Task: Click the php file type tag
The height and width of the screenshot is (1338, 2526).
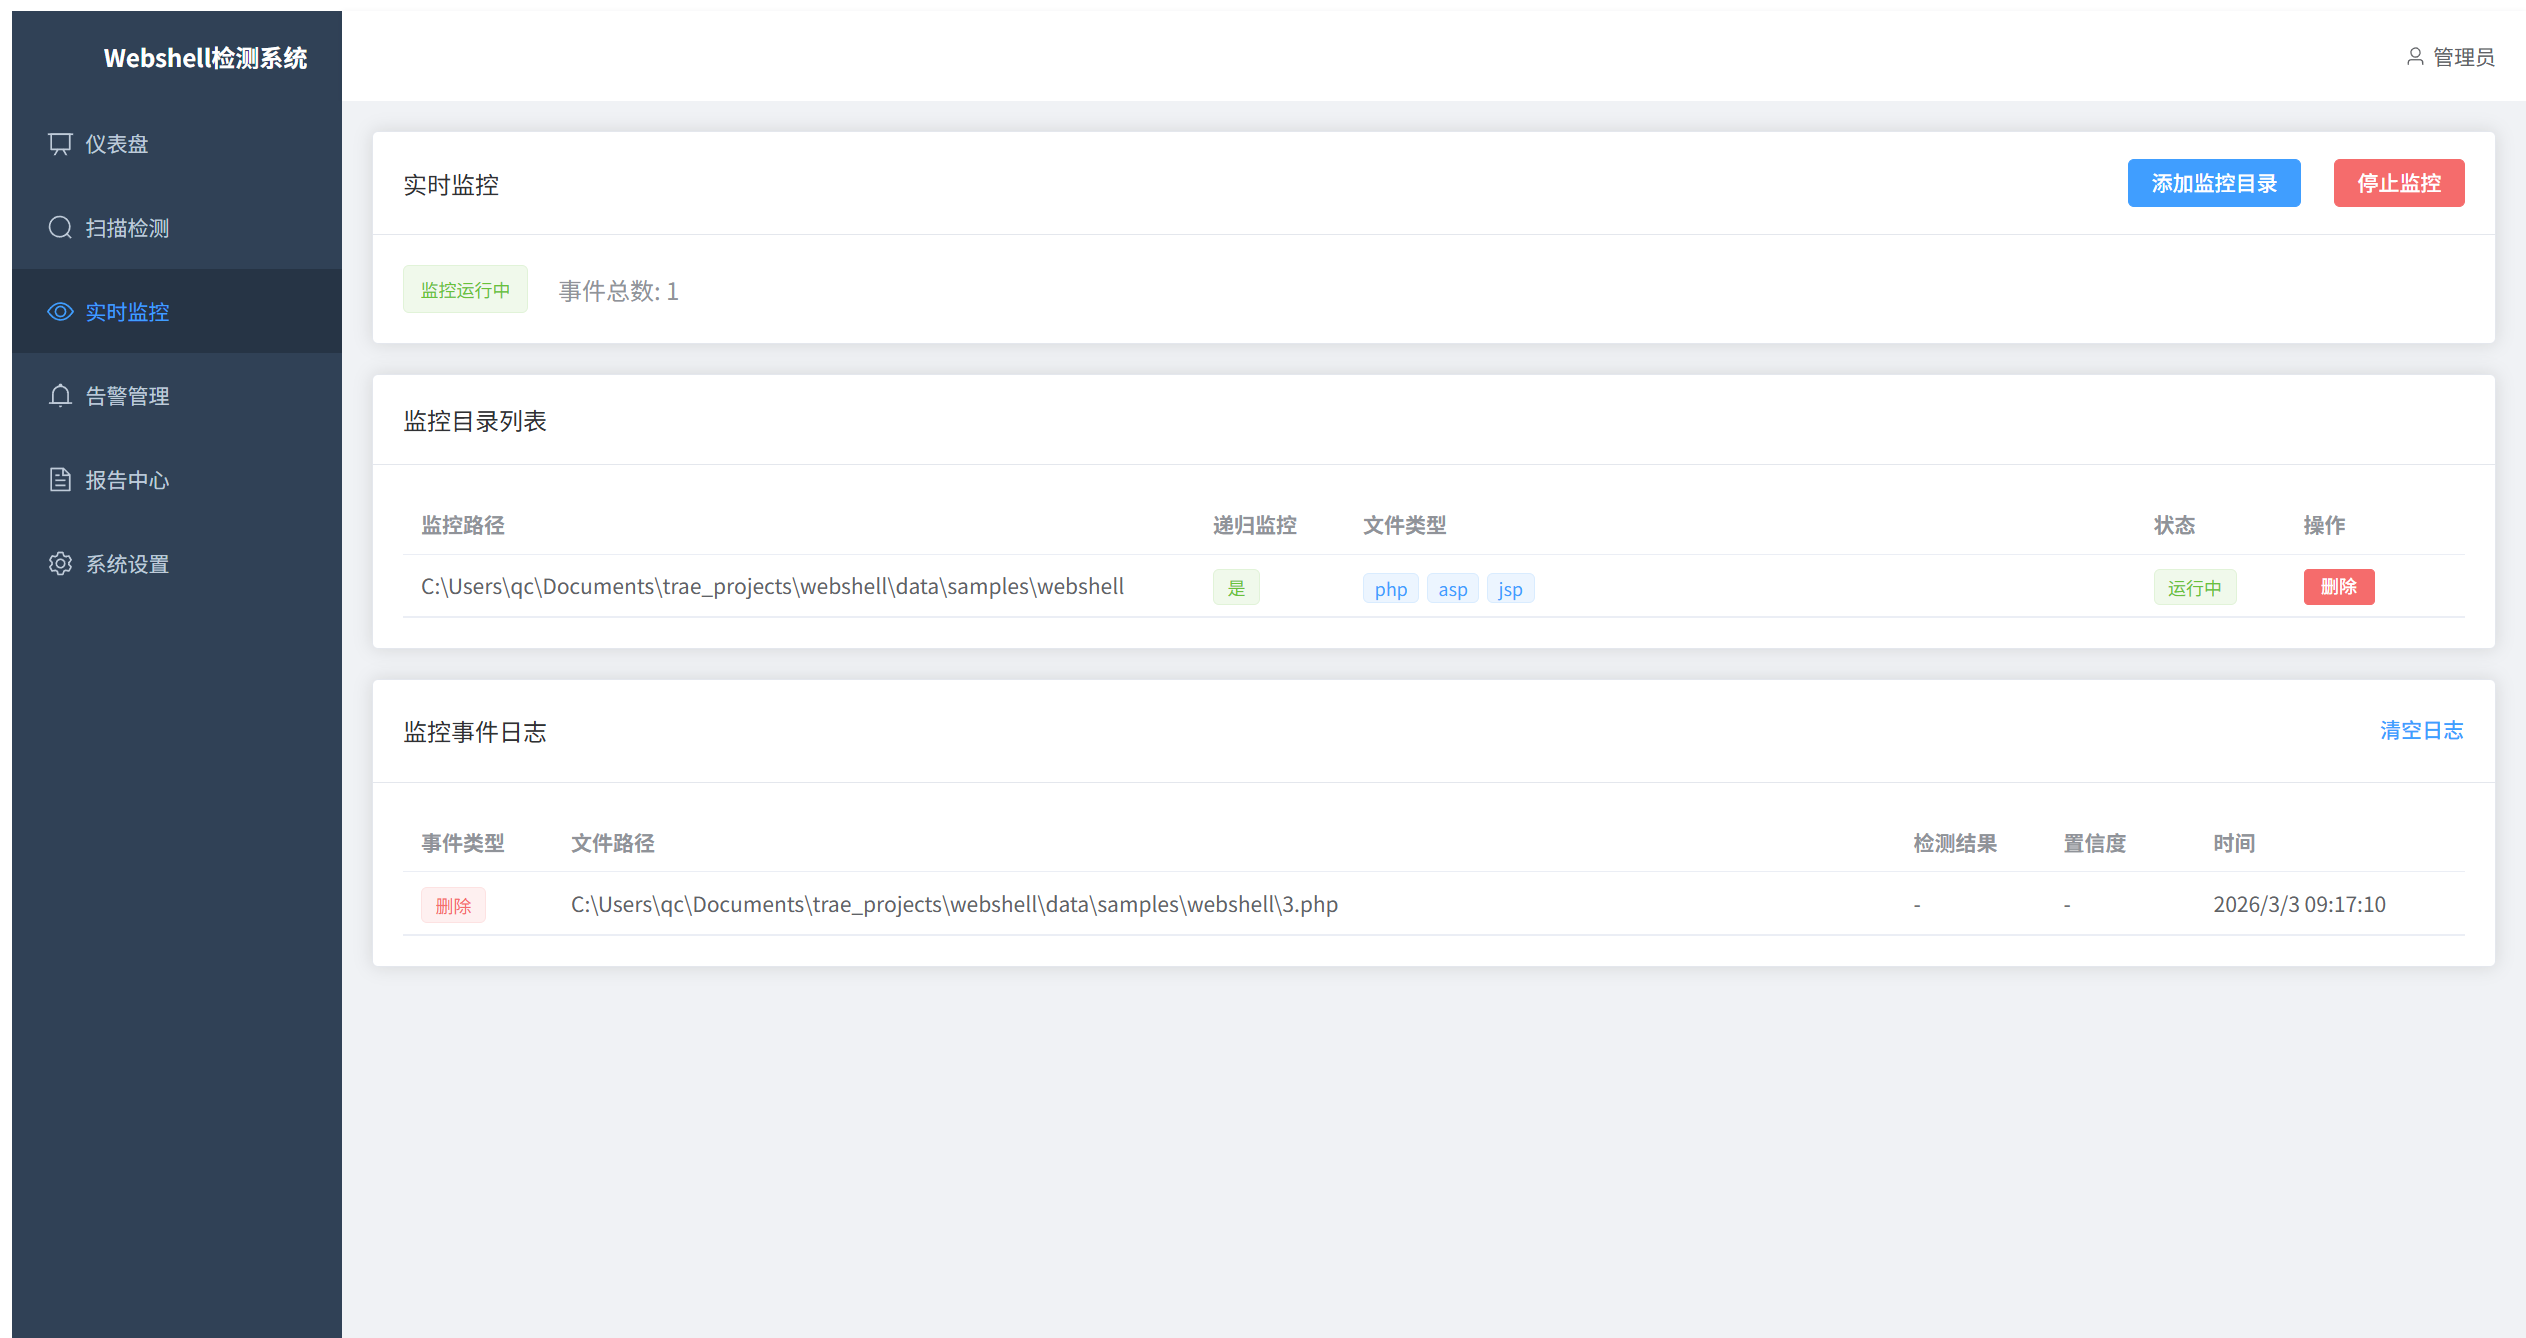Action: click(x=1390, y=589)
